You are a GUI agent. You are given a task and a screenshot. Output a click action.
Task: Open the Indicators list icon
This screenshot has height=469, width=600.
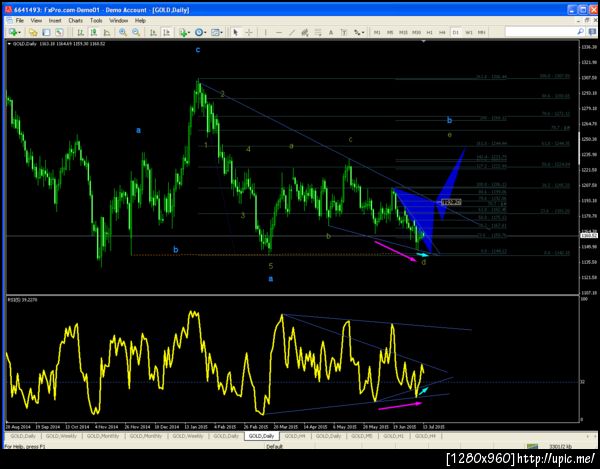pos(183,33)
